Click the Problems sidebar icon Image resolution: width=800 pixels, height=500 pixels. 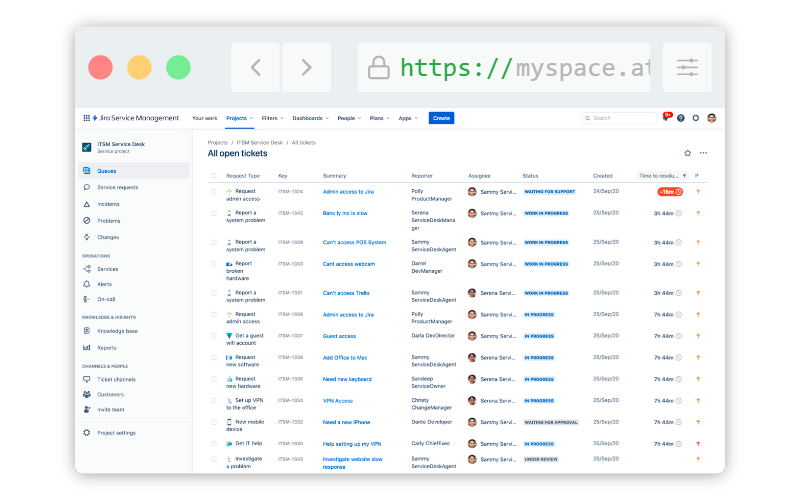87,220
